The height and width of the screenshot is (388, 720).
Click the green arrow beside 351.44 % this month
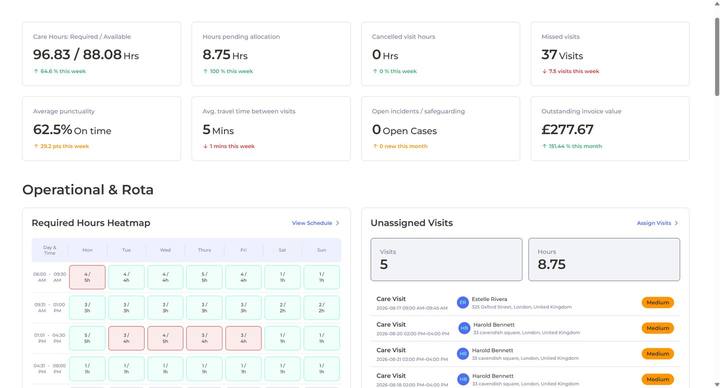click(x=544, y=146)
